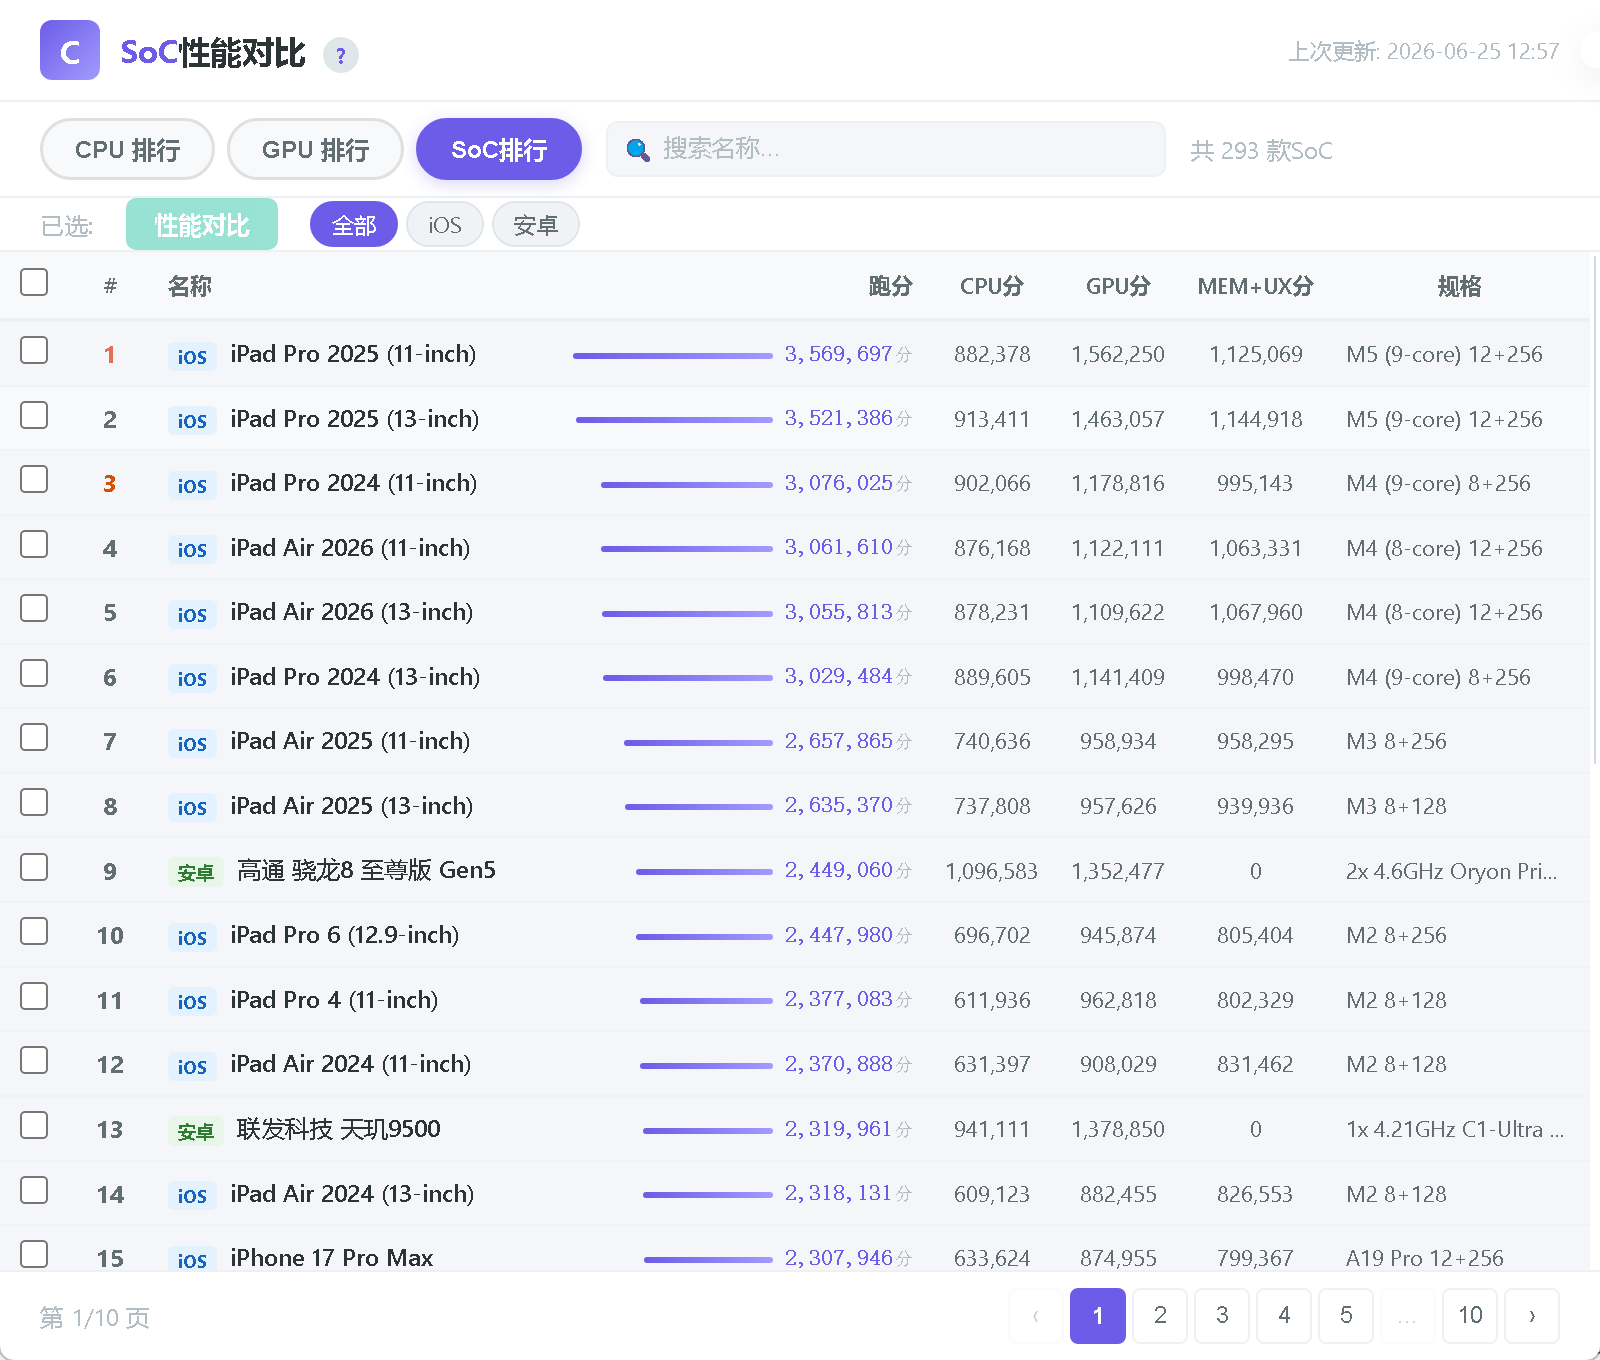The image size is (1600, 1360).
Task: Click the 第 1/10 页 page indicator
Action: point(95,1318)
